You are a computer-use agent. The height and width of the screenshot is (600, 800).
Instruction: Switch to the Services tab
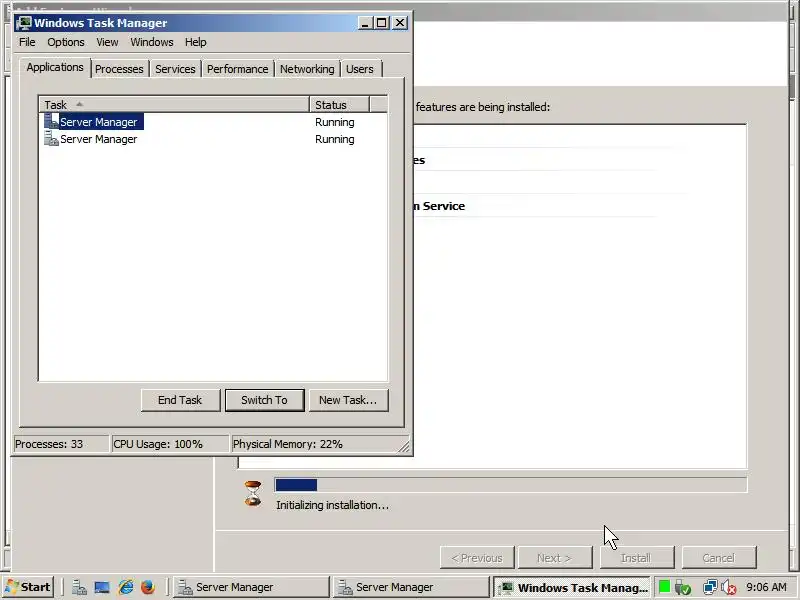point(175,69)
